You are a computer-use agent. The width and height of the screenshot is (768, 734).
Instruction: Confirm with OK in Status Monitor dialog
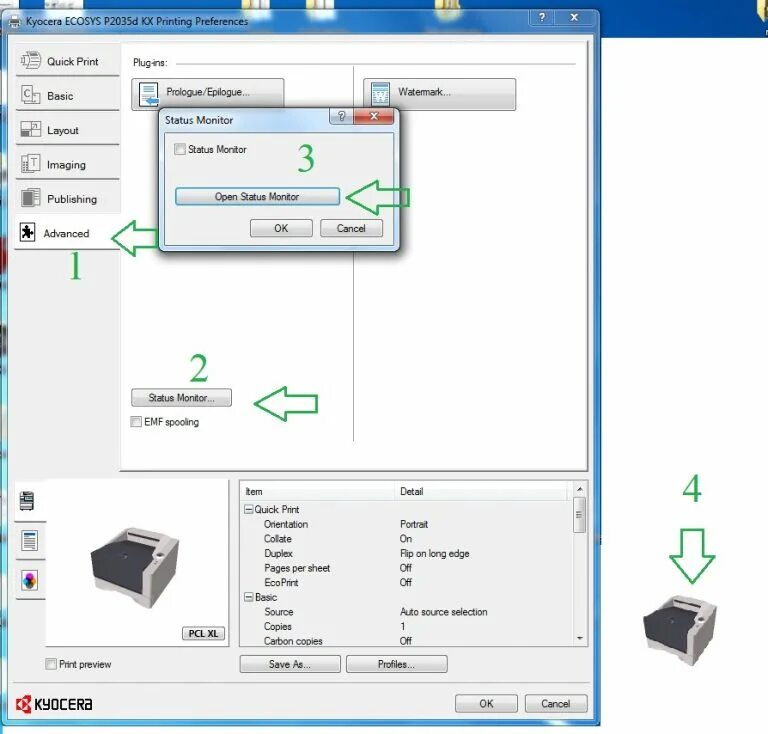click(281, 228)
